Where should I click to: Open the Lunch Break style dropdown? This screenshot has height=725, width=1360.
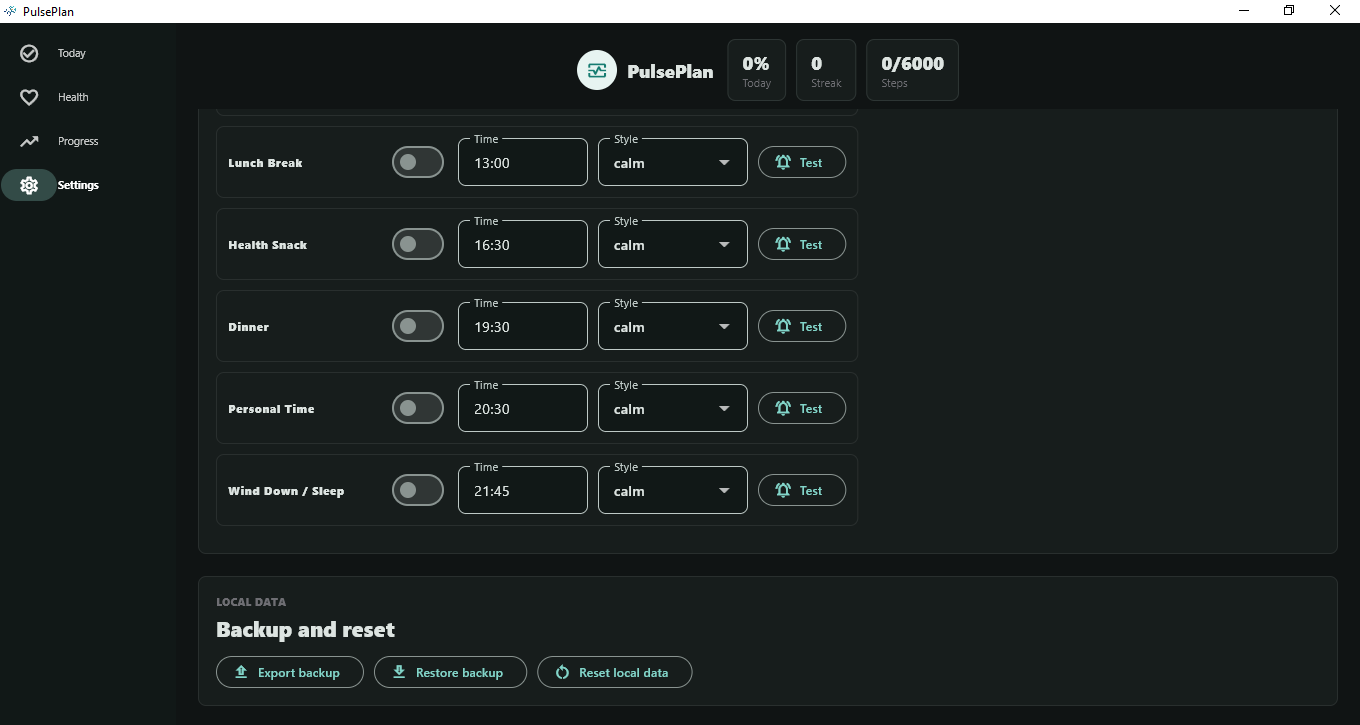click(x=673, y=162)
